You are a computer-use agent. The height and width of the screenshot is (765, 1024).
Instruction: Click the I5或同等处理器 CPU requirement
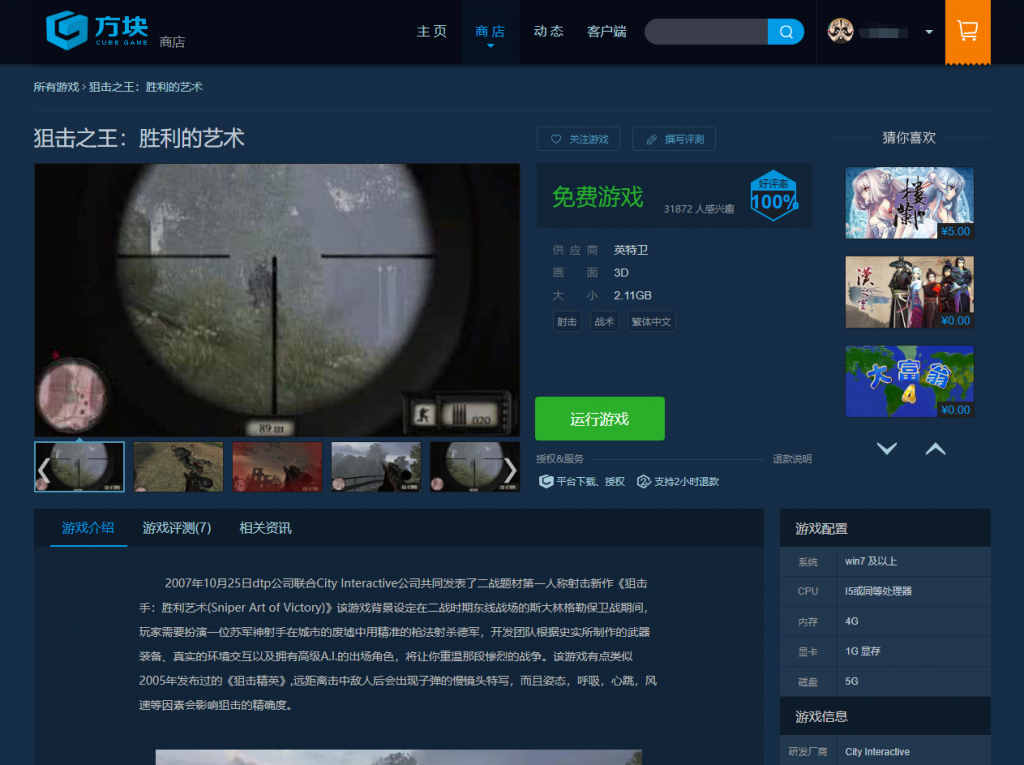(x=878, y=591)
